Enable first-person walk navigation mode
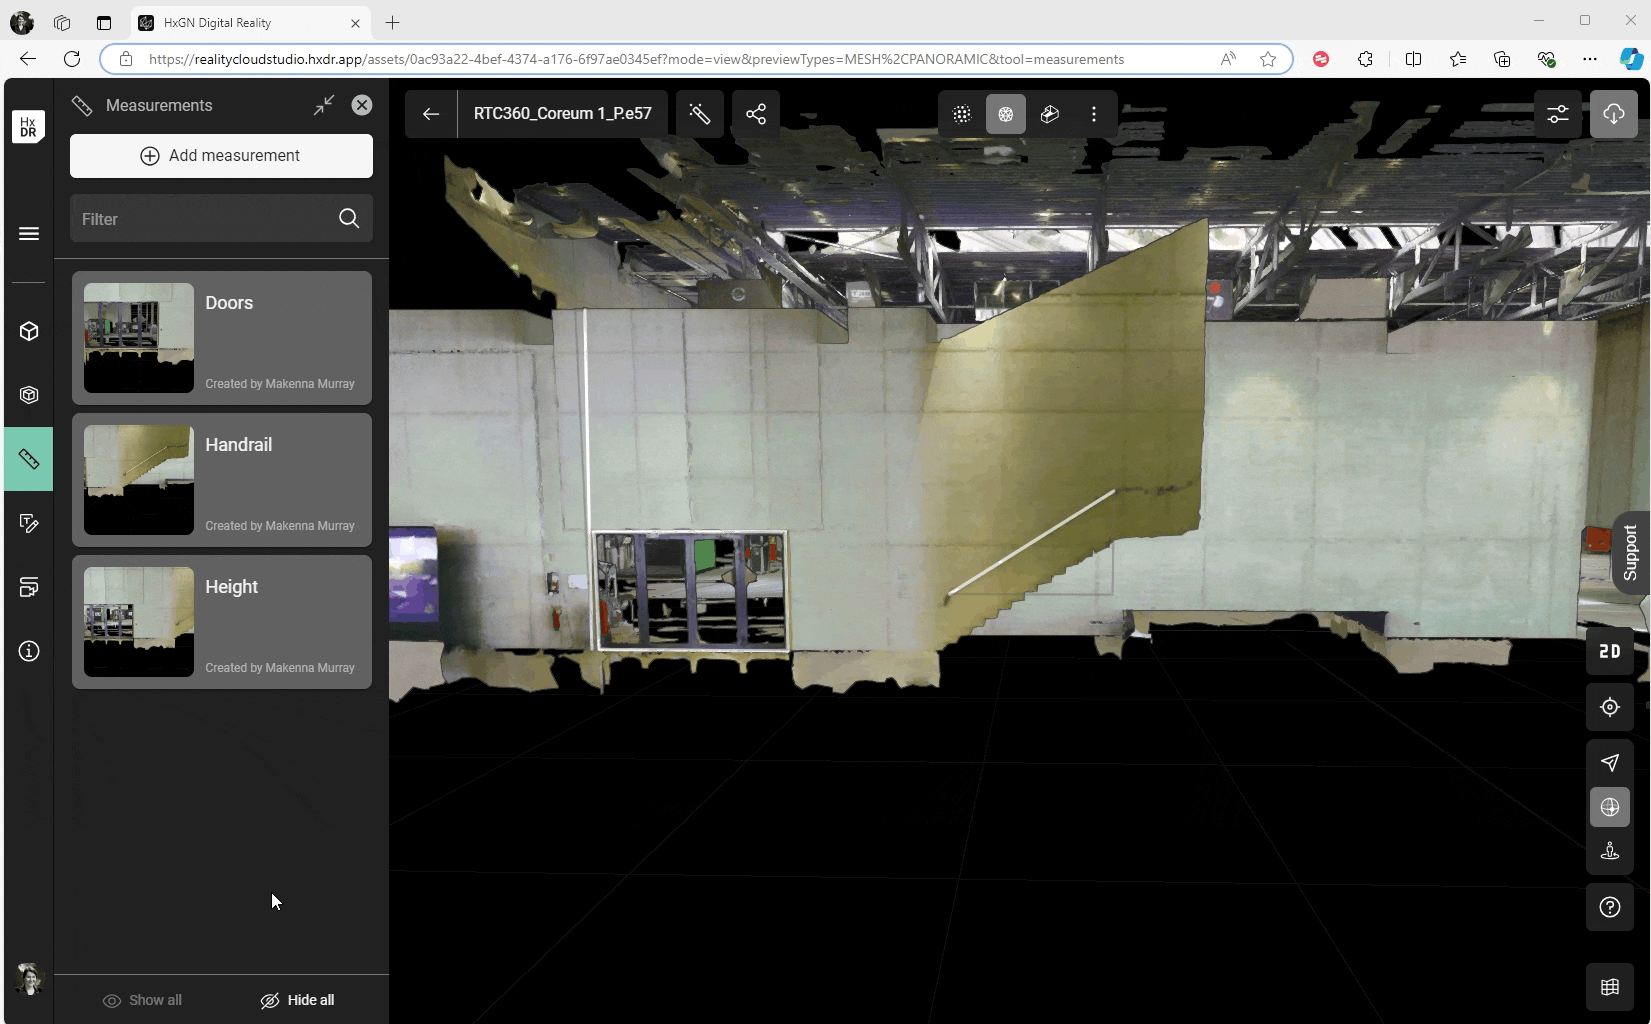This screenshot has height=1024, width=1651. coord(1609,851)
